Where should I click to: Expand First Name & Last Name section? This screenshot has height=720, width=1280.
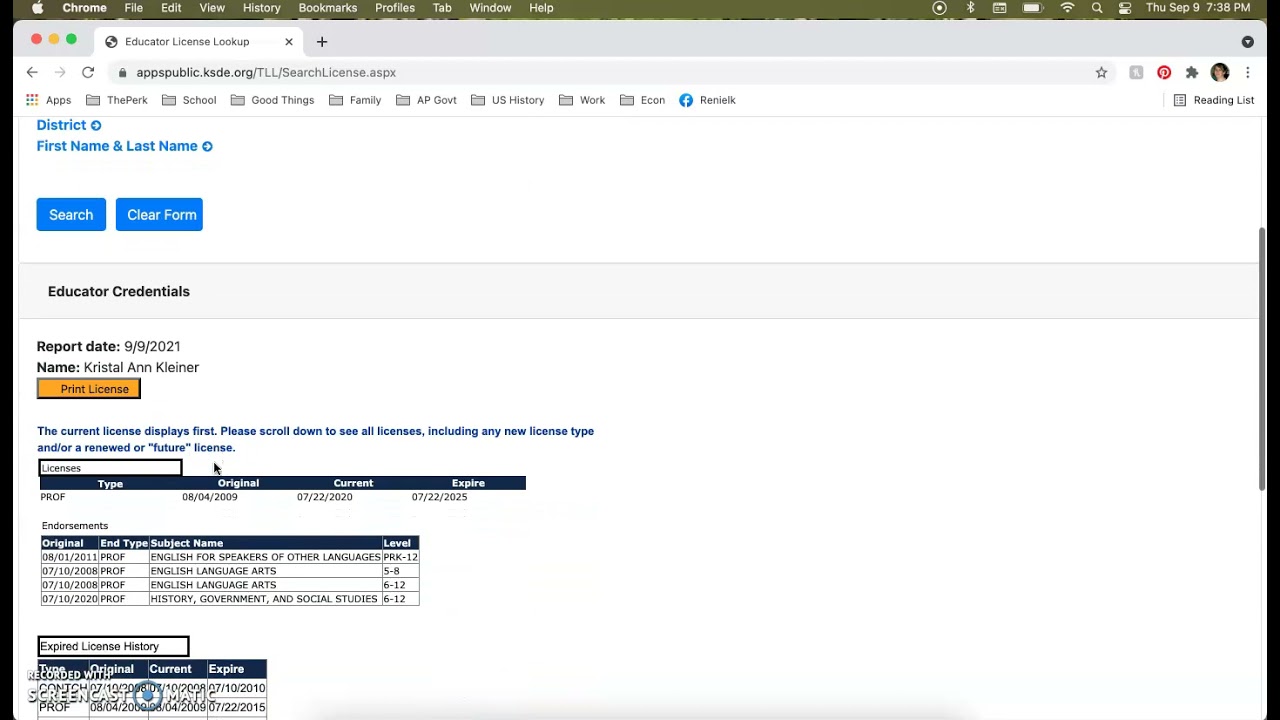tap(125, 146)
